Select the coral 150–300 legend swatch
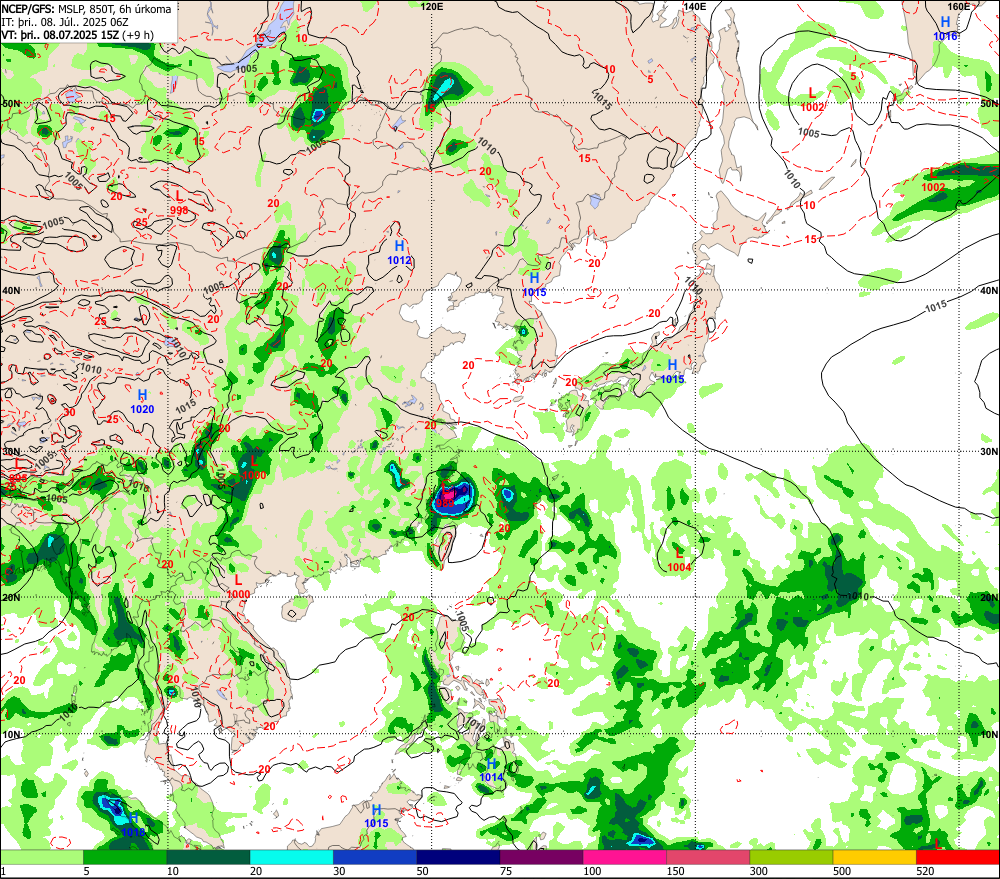1000x879 pixels. (x=708, y=857)
